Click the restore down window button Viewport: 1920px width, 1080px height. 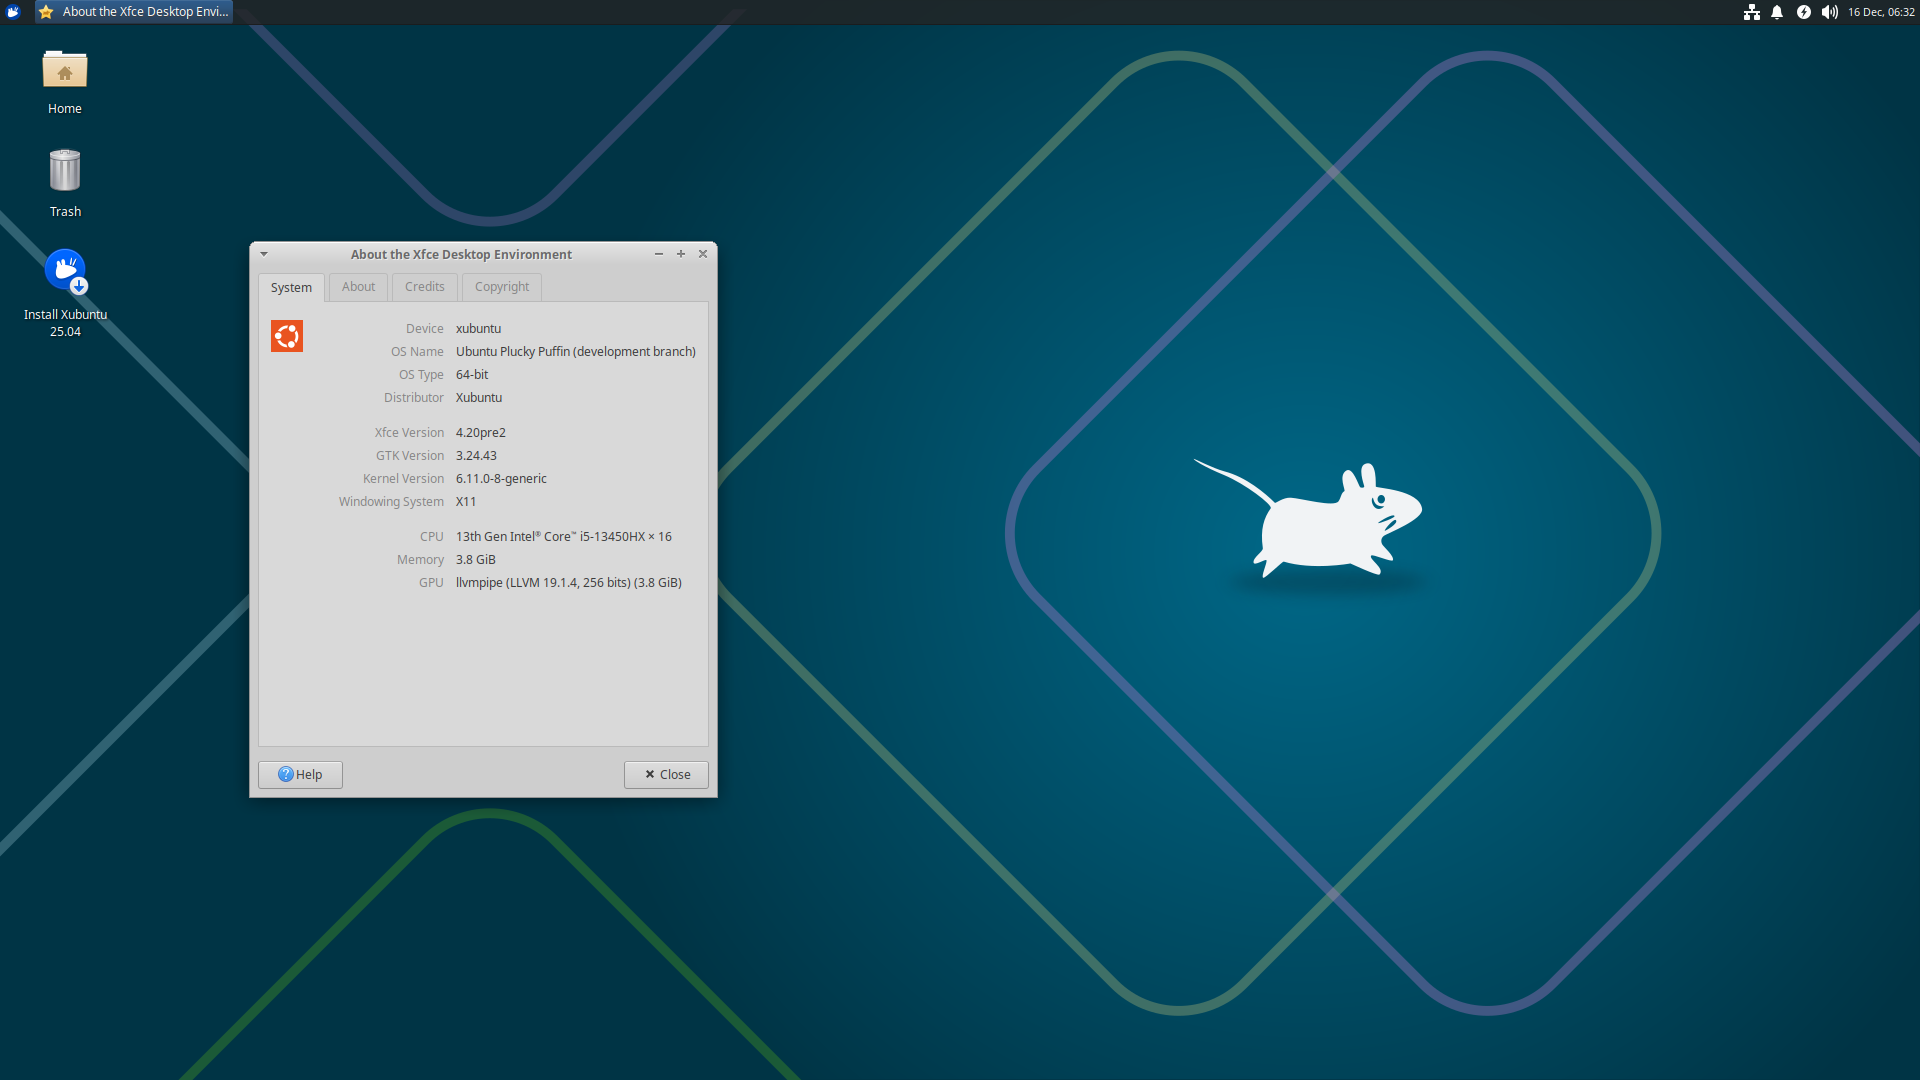(x=680, y=253)
